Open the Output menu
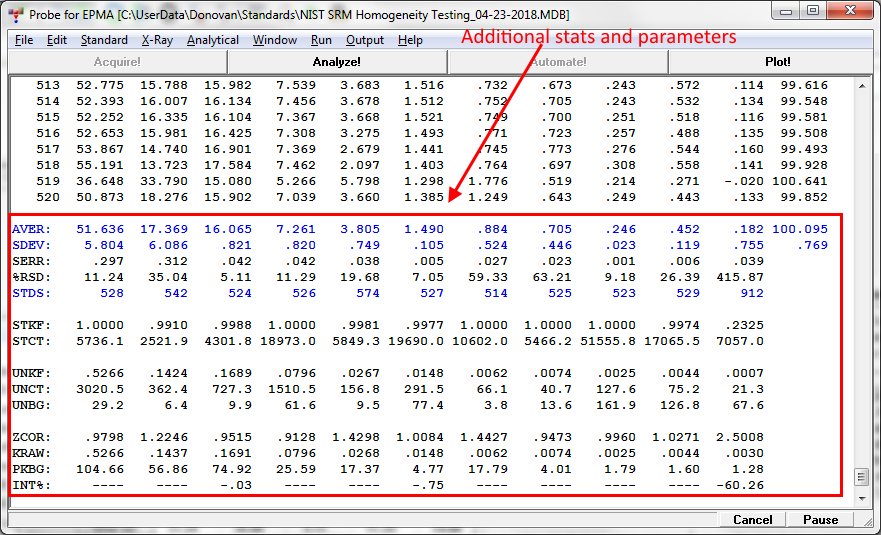The width and height of the screenshot is (881, 535). tap(365, 40)
